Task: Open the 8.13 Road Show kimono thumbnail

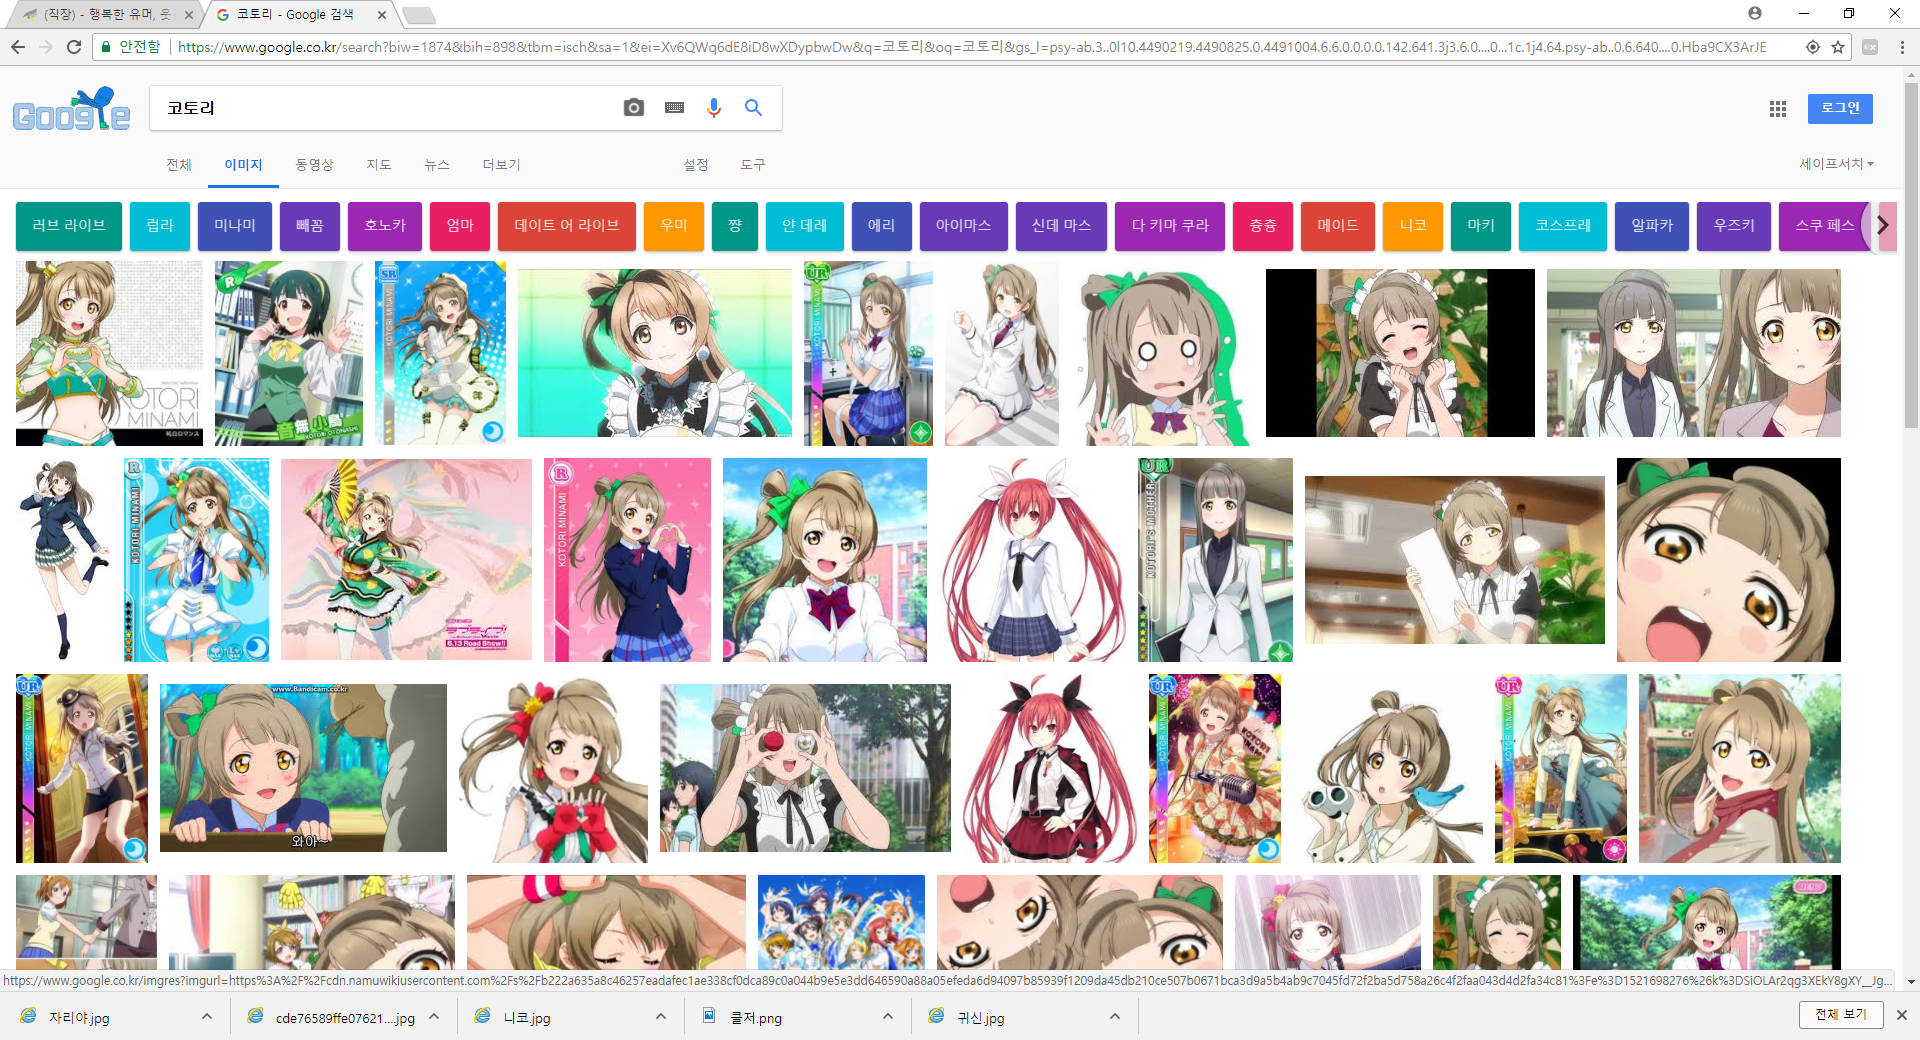Action: pyautogui.click(x=406, y=559)
